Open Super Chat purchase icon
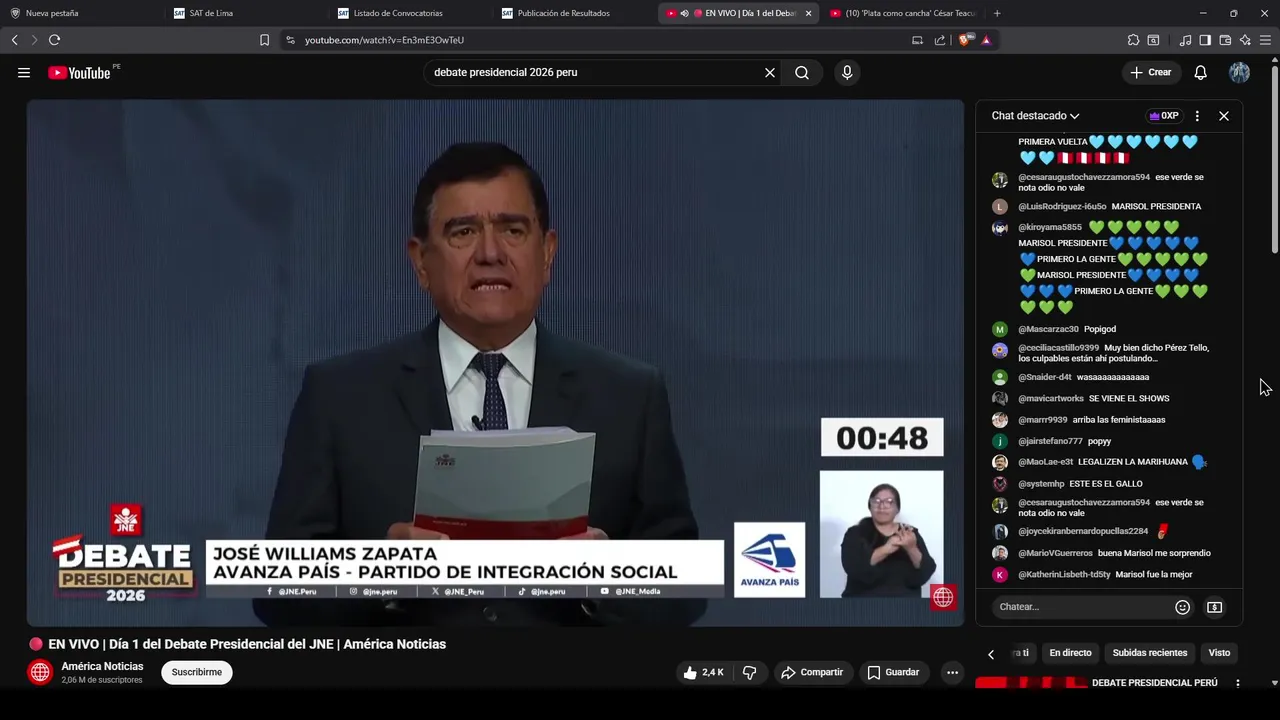The height and width of the screenshot is (720, 1280). (1214, 607)
